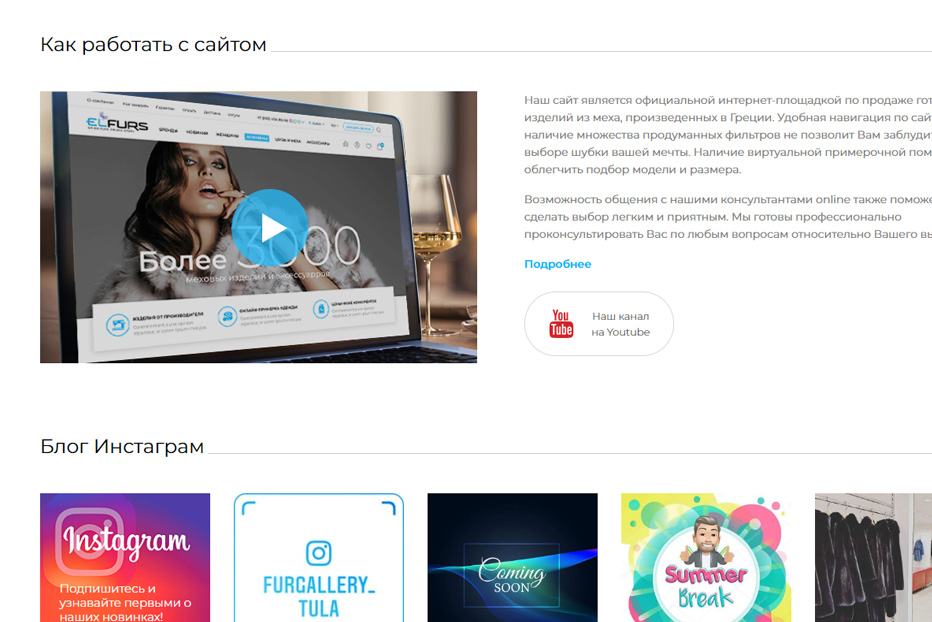Open the Summer Break post thumbnail
Viewport: 932px width, 622px height.
pyautogui.click(x=706, y=557)
